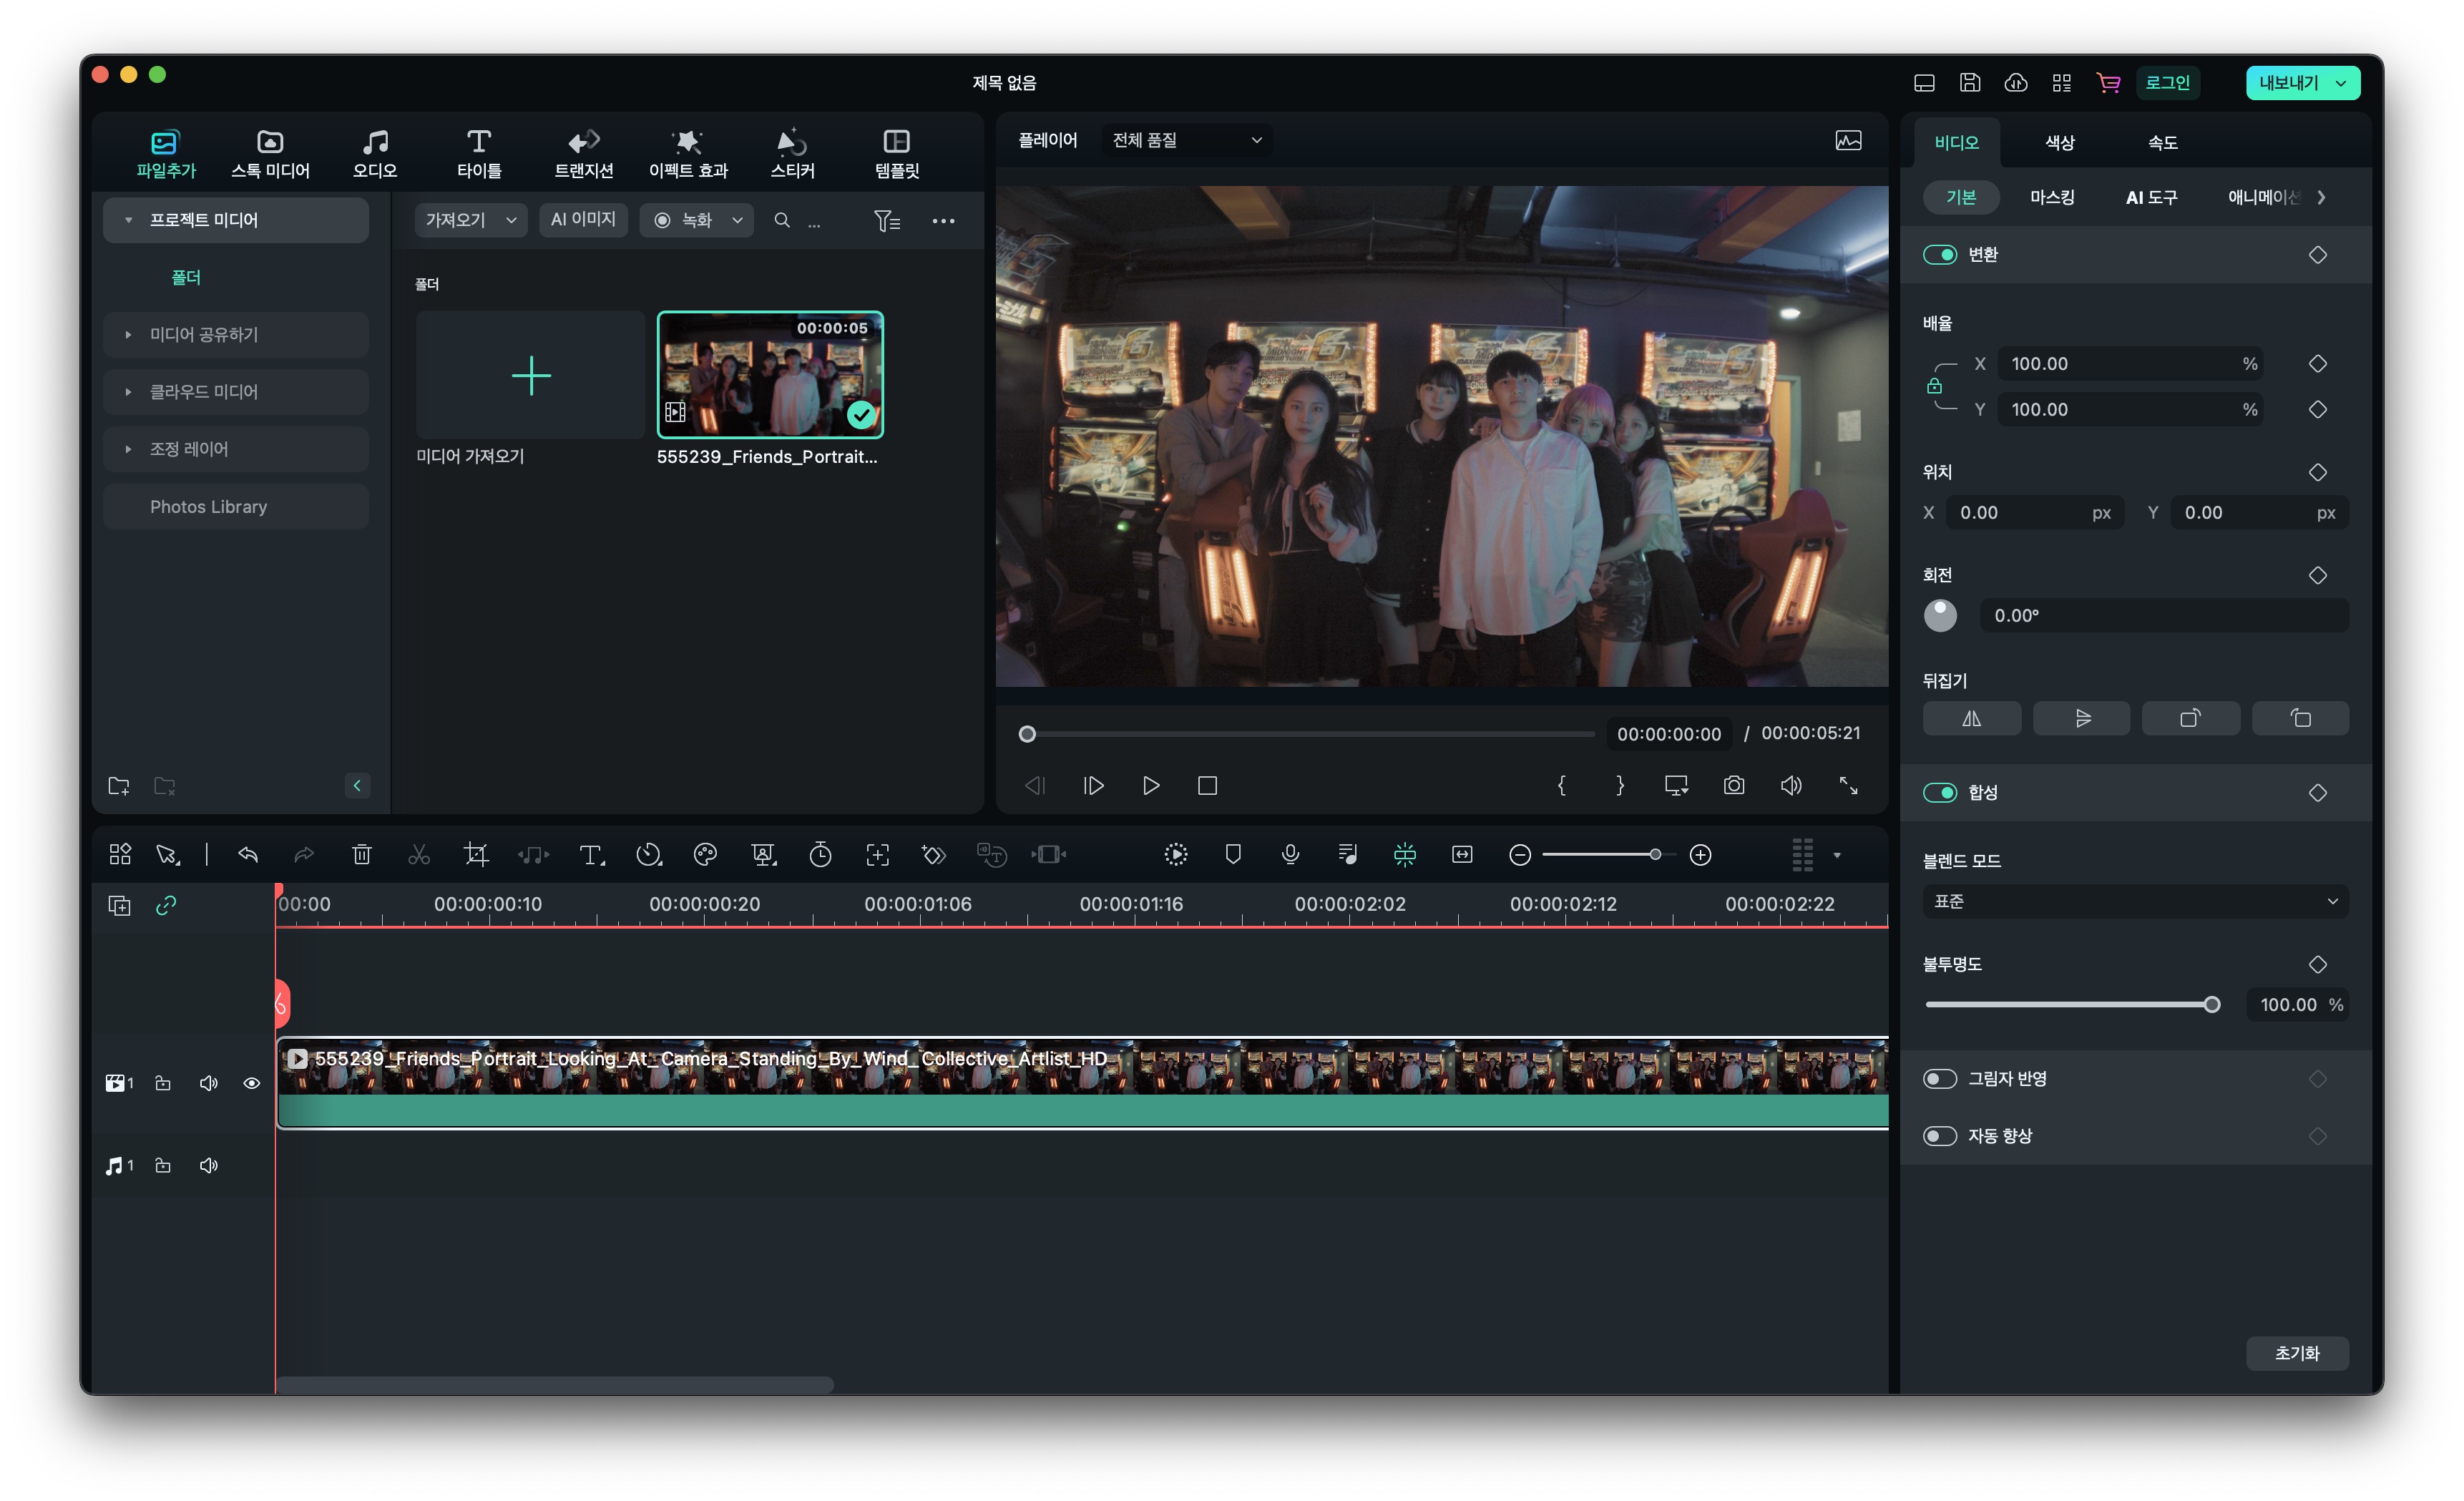Switch to the 색상 tab
This screenshot has height=1501, width=2464.
pyautogui.click(x=2059, y=142)
